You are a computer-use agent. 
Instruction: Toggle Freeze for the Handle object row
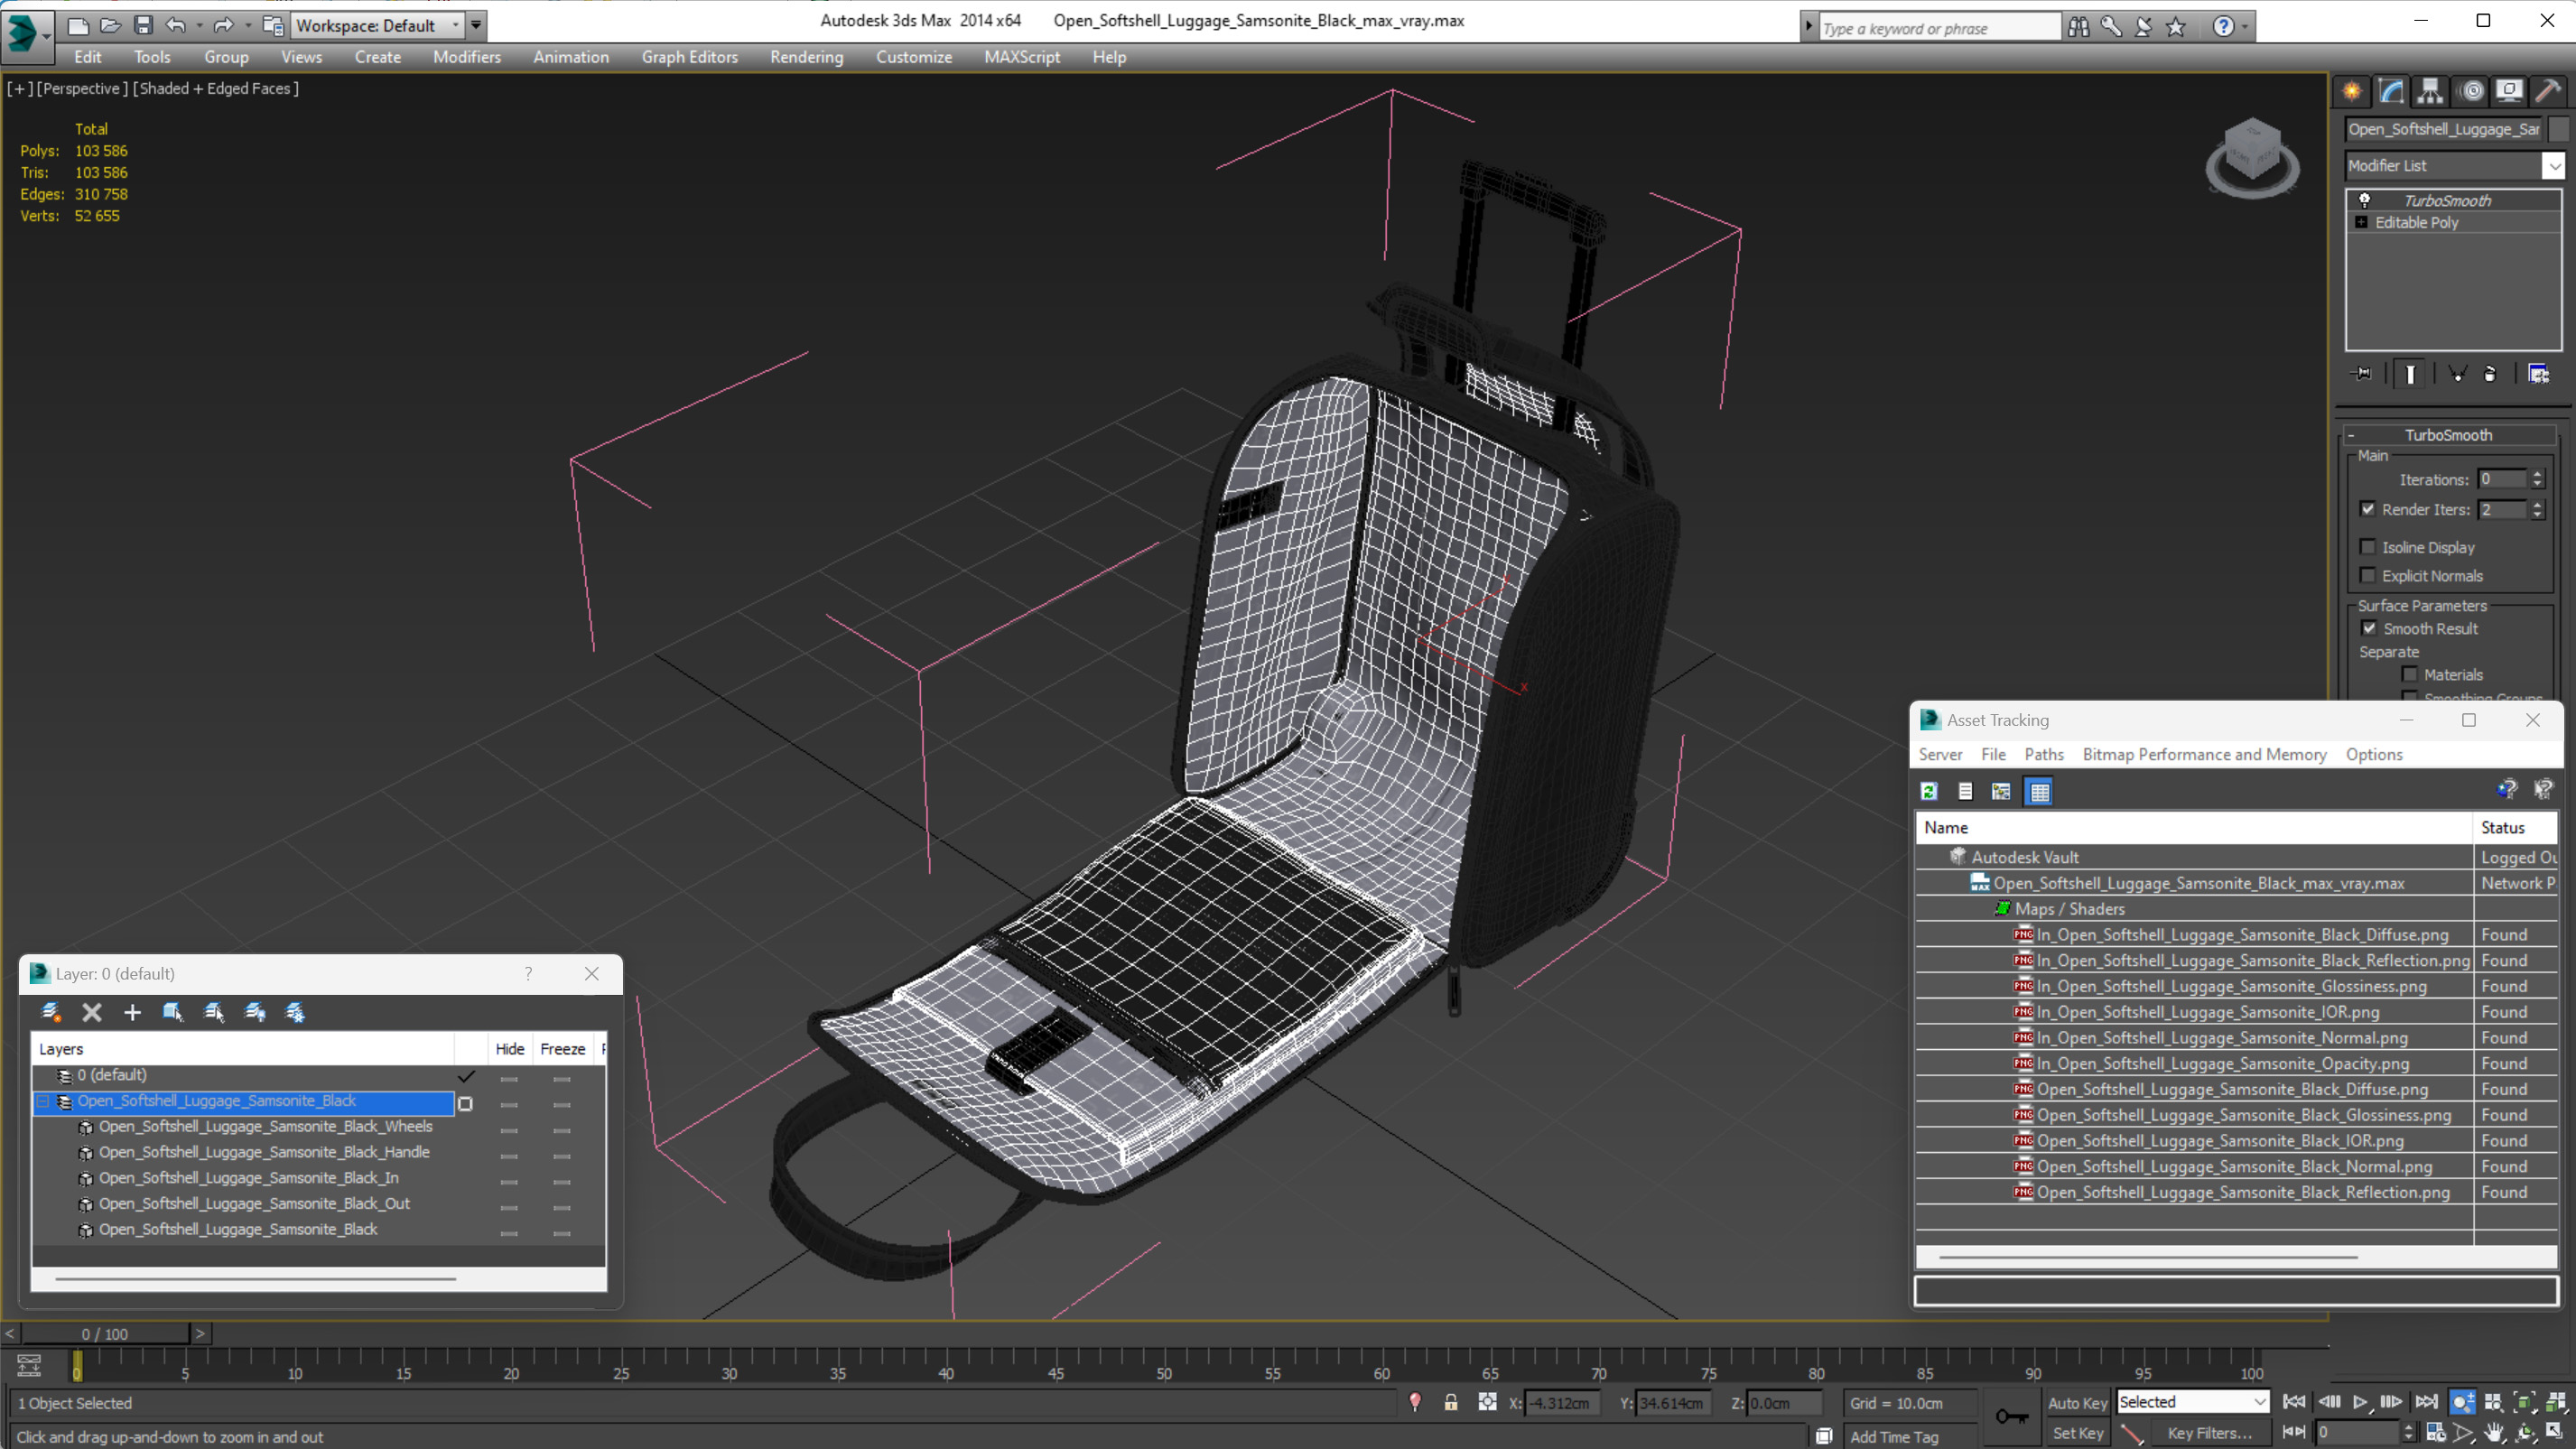pos(562,1156)
